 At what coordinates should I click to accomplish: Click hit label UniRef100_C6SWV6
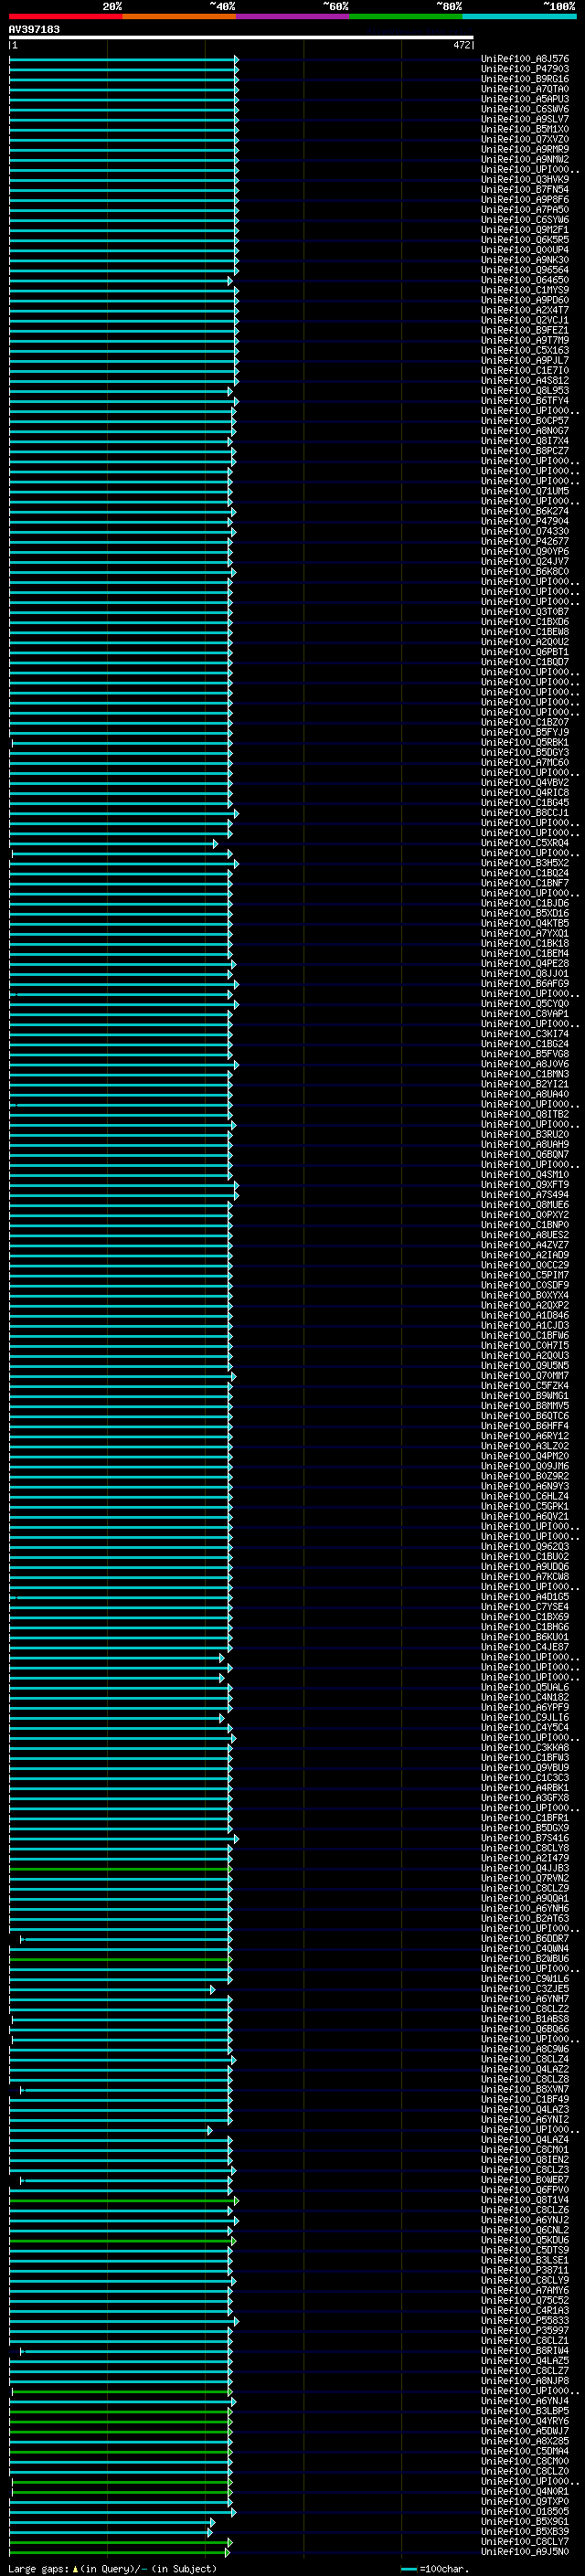pos(525,109)
